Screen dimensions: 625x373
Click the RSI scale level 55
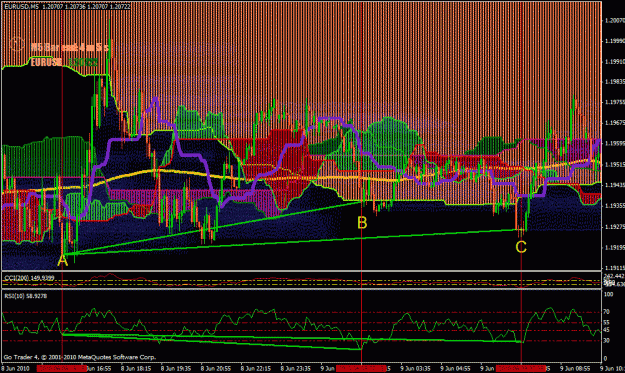(607, 322)
